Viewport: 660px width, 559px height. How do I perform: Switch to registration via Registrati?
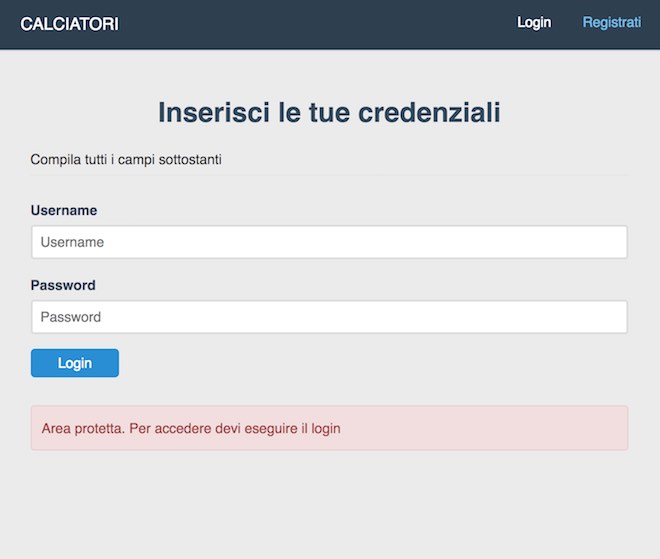point(611,22)
